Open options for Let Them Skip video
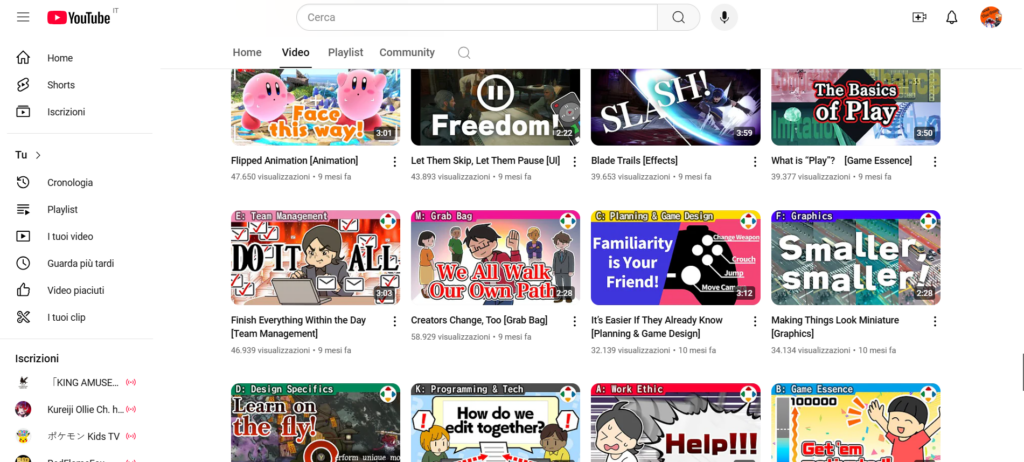This screenshot has height=462, width=1024. tap(575, 161)
